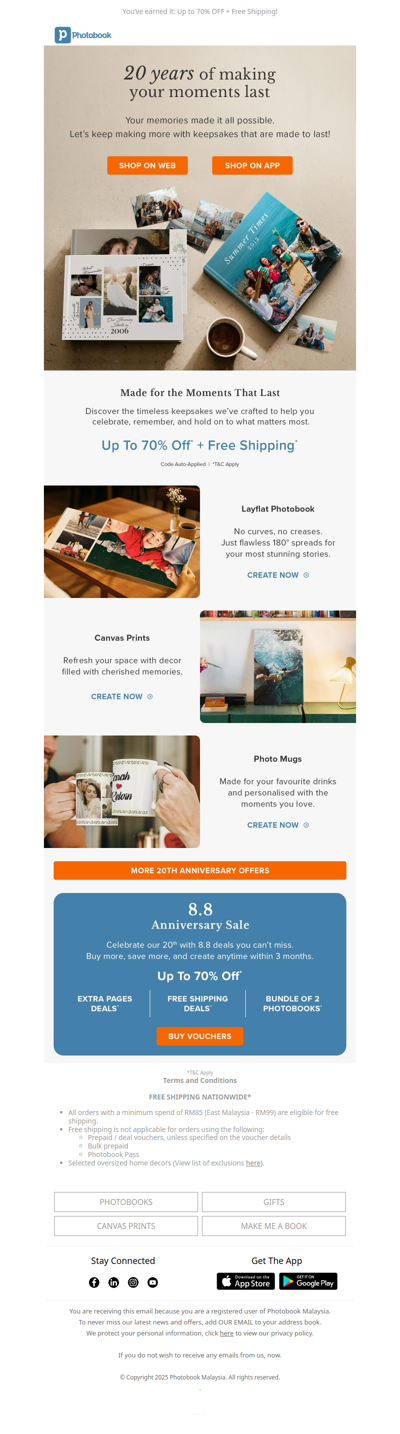The width and height of the screenshot is (400, 1434).
Task: Click the Layflat Photobook product image
Action: [x=122, y=542]
